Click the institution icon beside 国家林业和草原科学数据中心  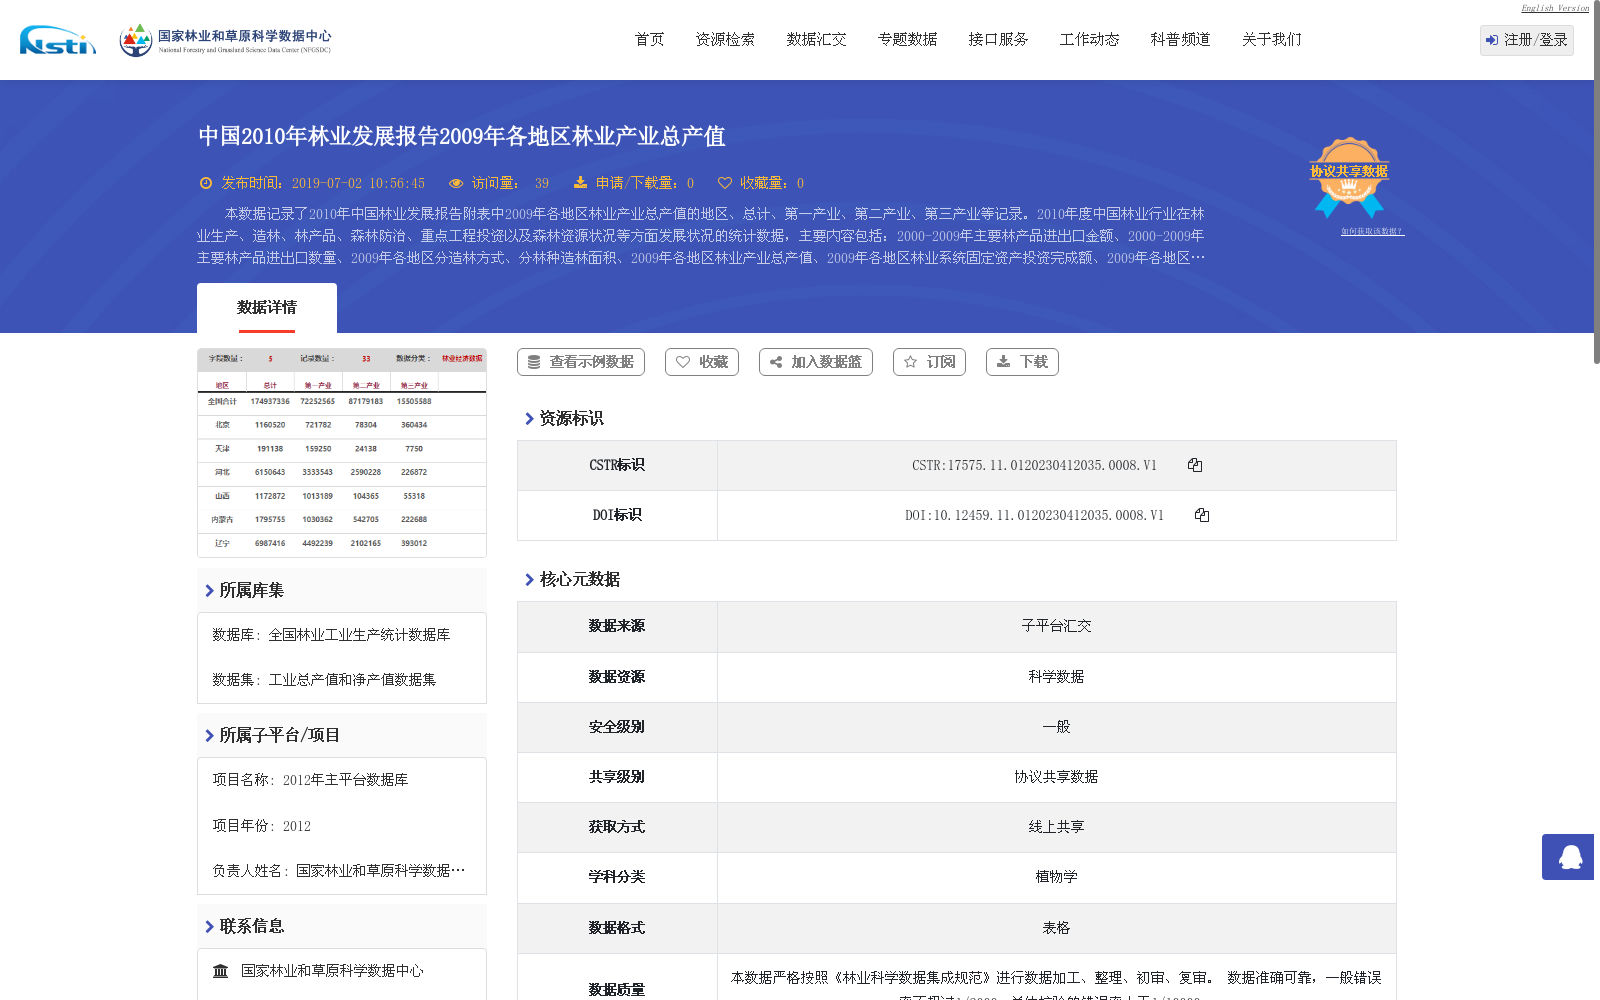221,971
